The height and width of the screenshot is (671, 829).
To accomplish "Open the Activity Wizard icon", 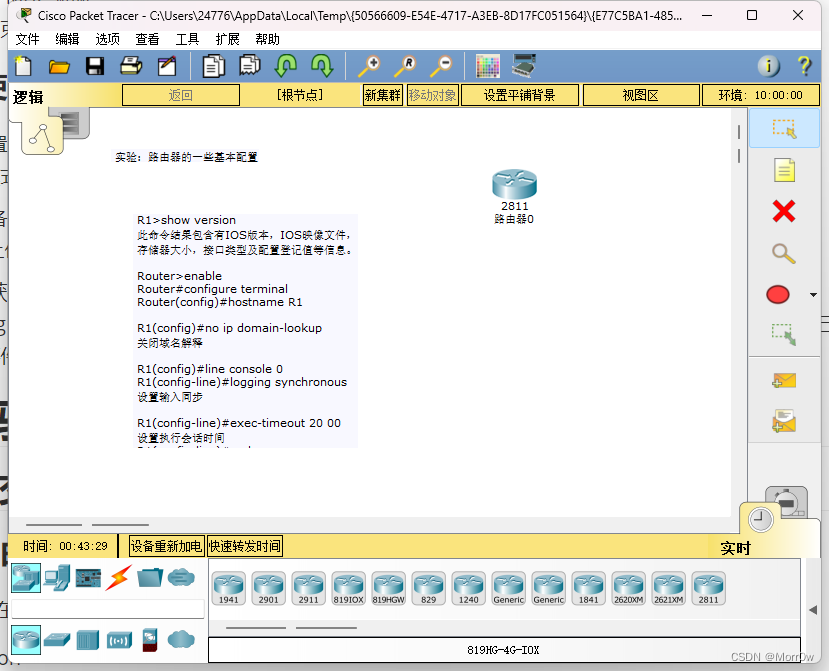I will (x=167, y=67).
